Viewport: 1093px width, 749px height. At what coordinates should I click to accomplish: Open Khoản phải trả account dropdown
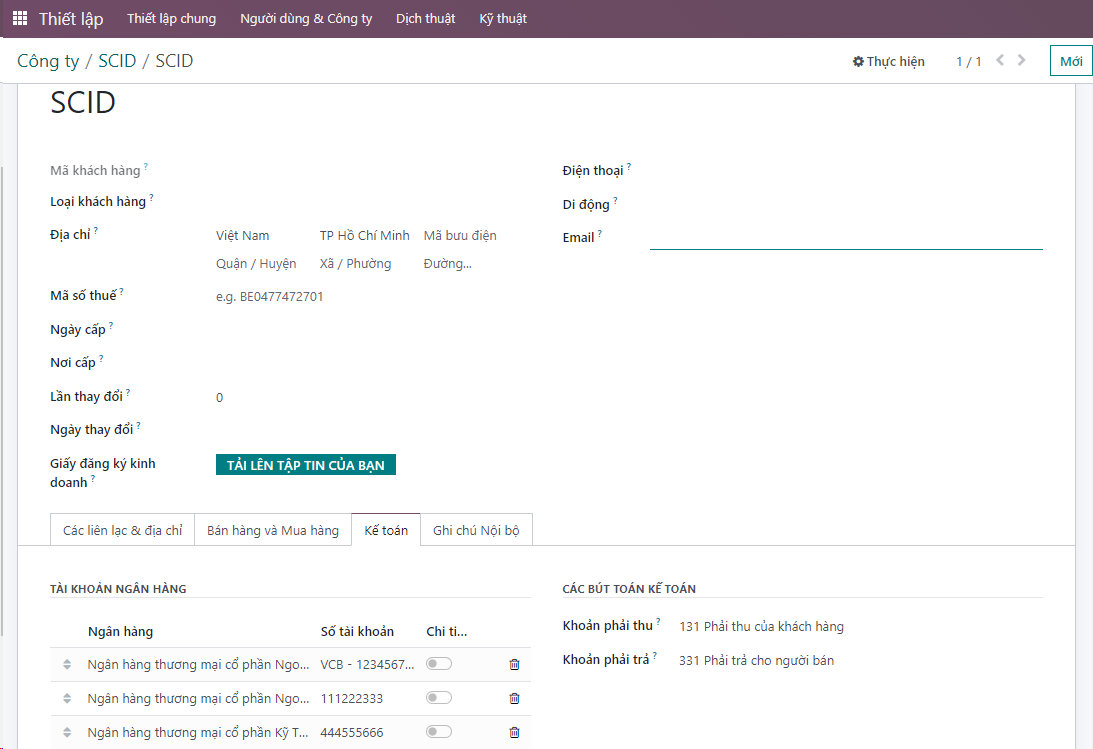click(x=860, y=661)
